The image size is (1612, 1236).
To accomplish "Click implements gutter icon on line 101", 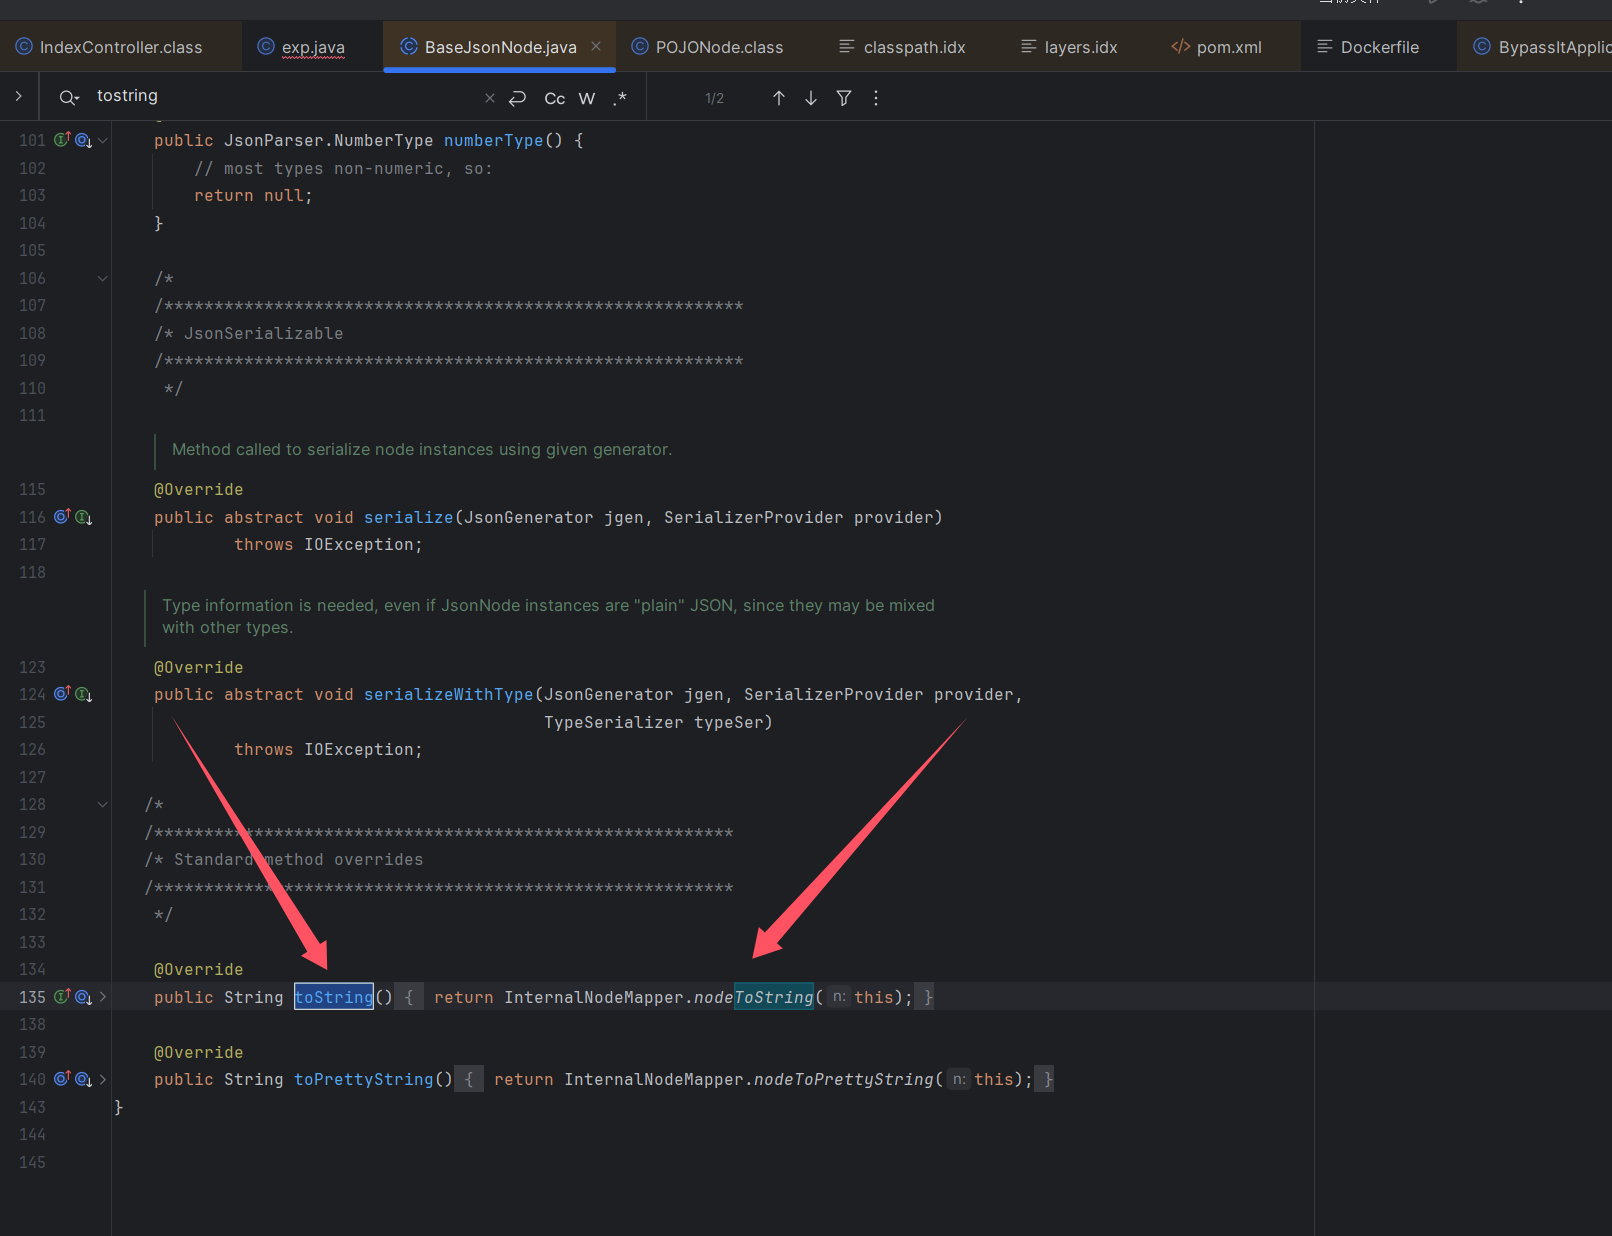I will [x=62, y=140].
